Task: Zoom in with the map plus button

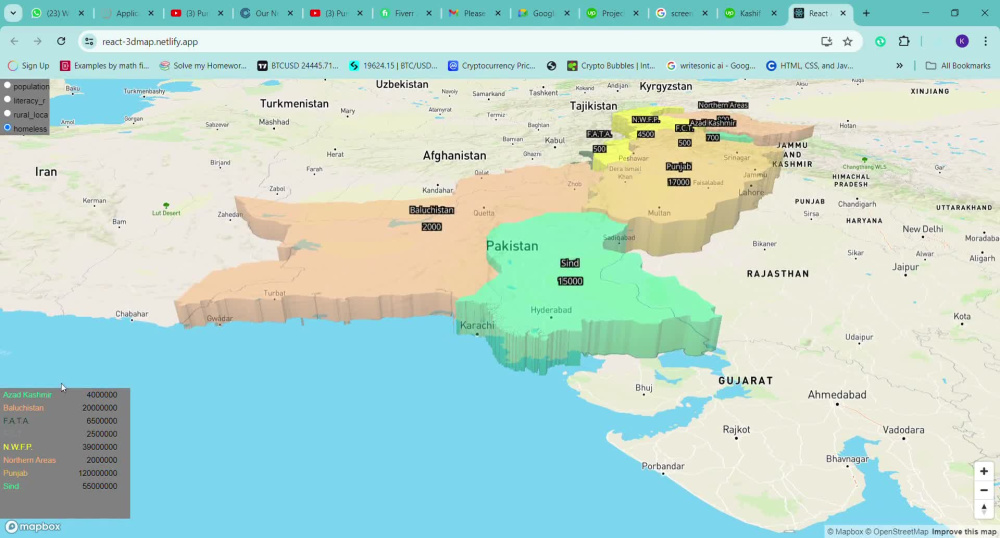Action: point(983,471)
